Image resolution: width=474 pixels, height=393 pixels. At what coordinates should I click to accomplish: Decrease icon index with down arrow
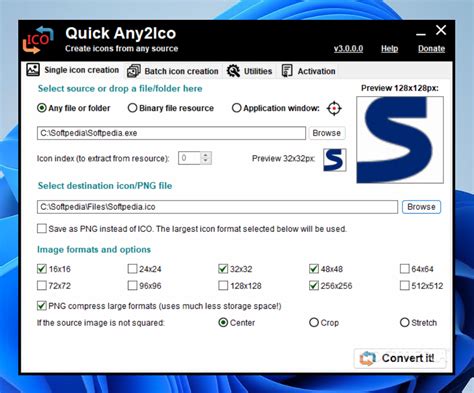206,161
